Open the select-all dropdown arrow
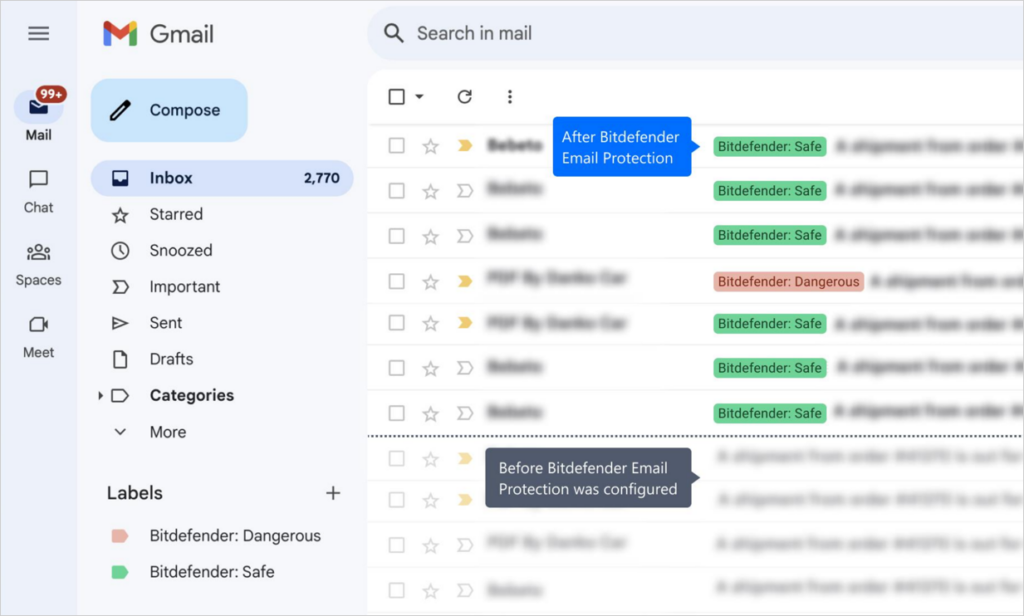Image resolution: width=1024 pixels, height=616 pixels. pyautogui.click(x=419, y=97)
